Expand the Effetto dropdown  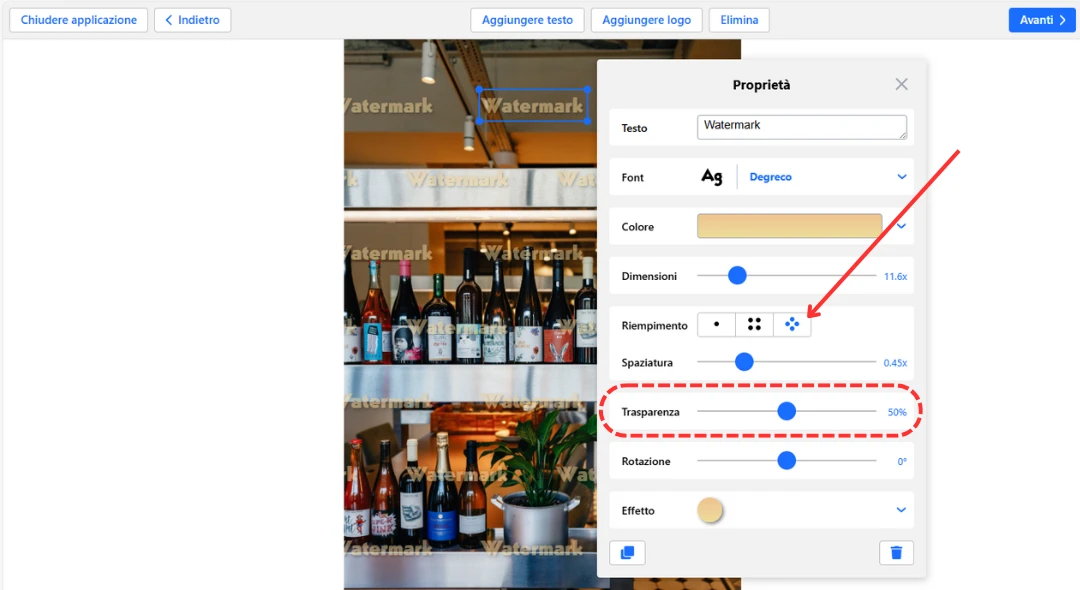[x=901, y=510]
